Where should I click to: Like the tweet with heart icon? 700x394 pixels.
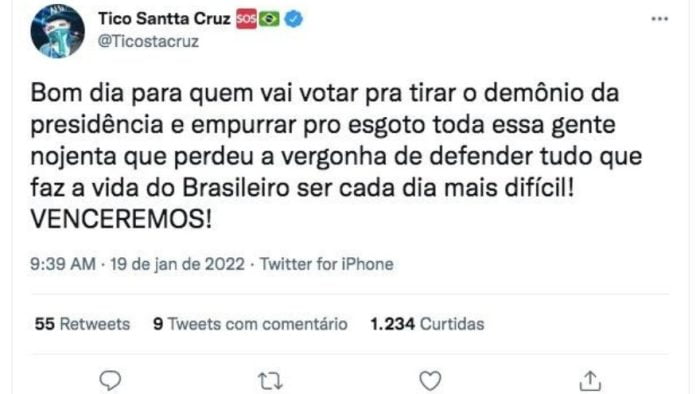[430, 381]
